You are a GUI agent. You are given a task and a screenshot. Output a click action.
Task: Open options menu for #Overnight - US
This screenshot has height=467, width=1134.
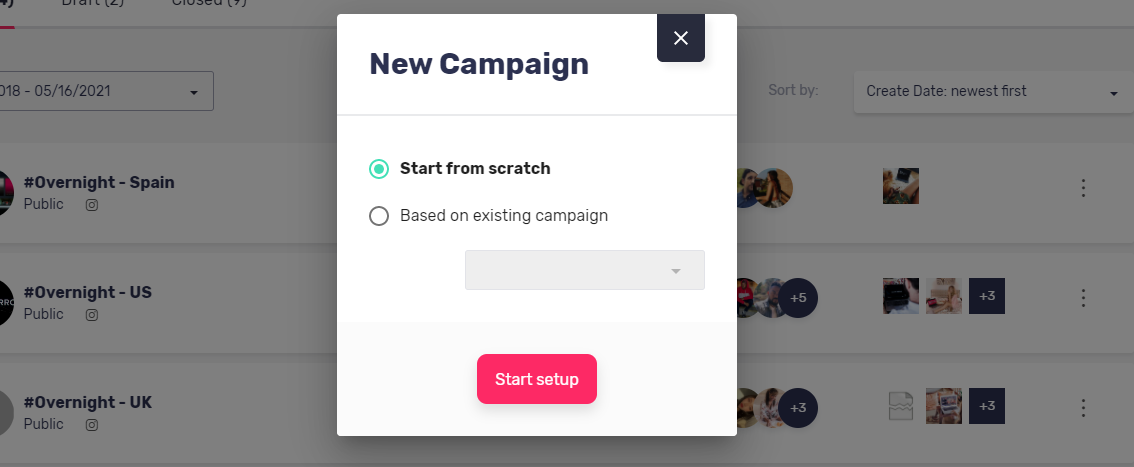coord(1083,297)
